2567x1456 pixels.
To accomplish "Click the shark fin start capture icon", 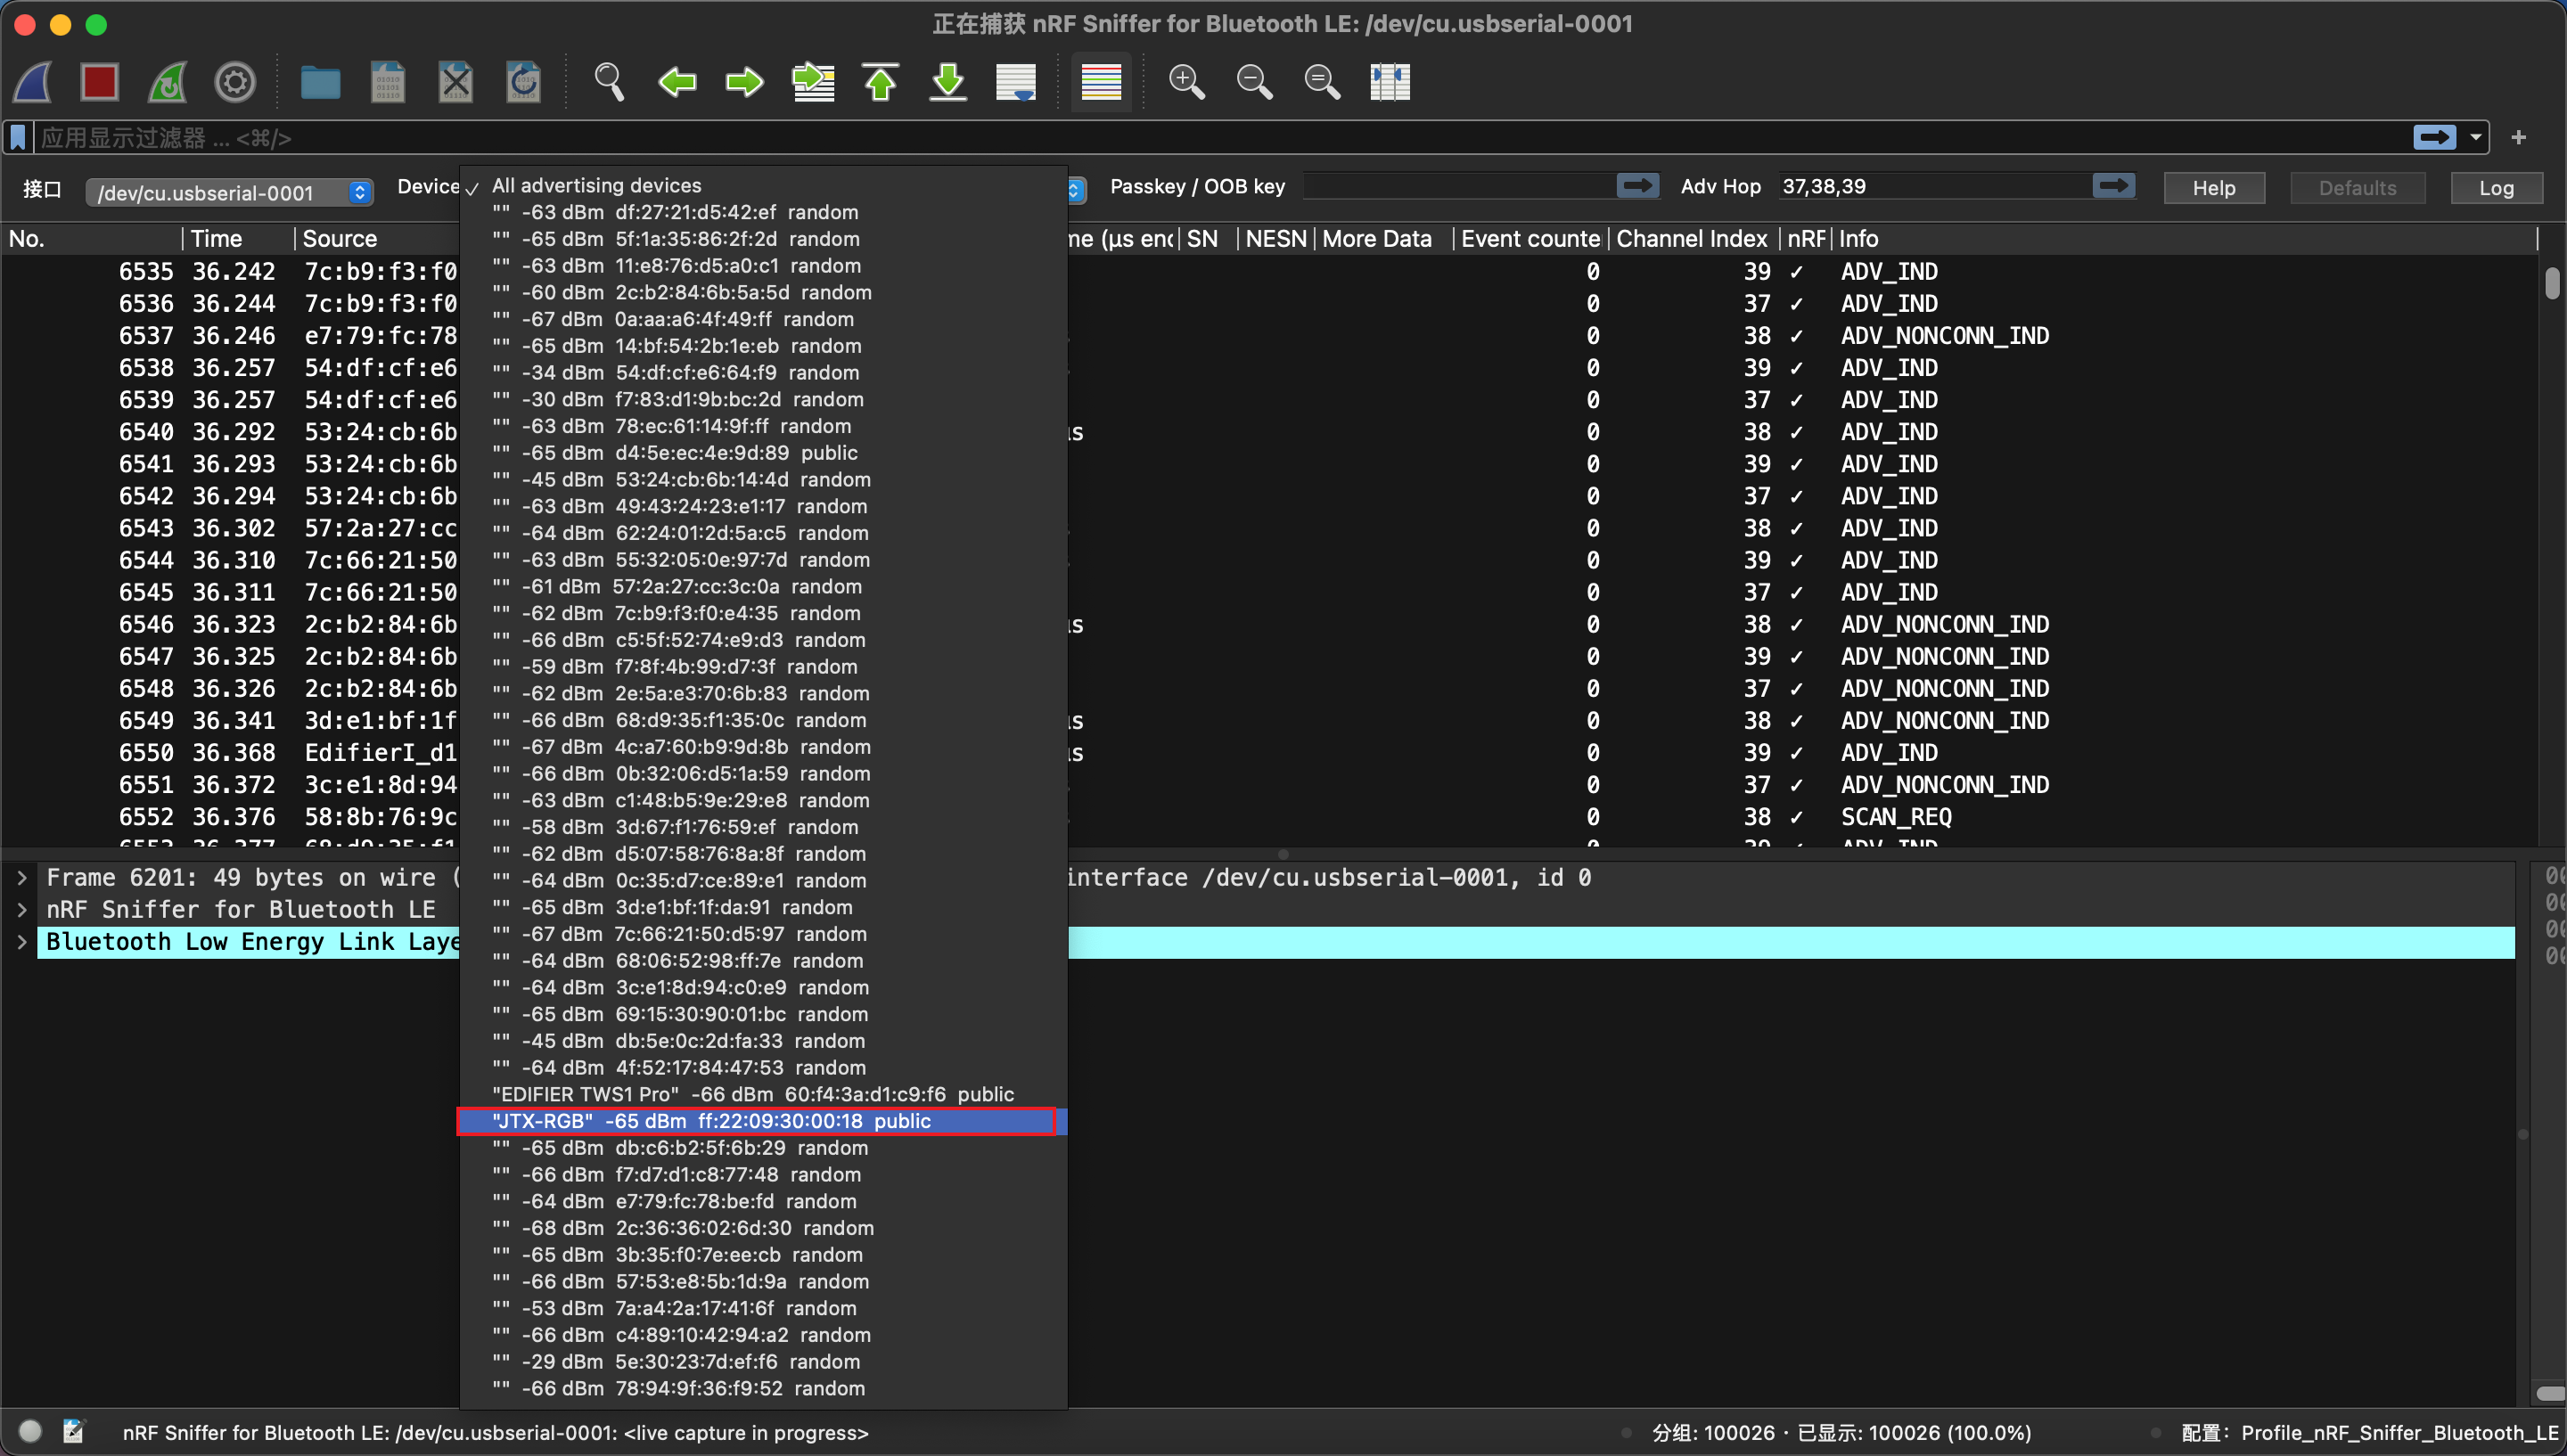I will [33, 81].
